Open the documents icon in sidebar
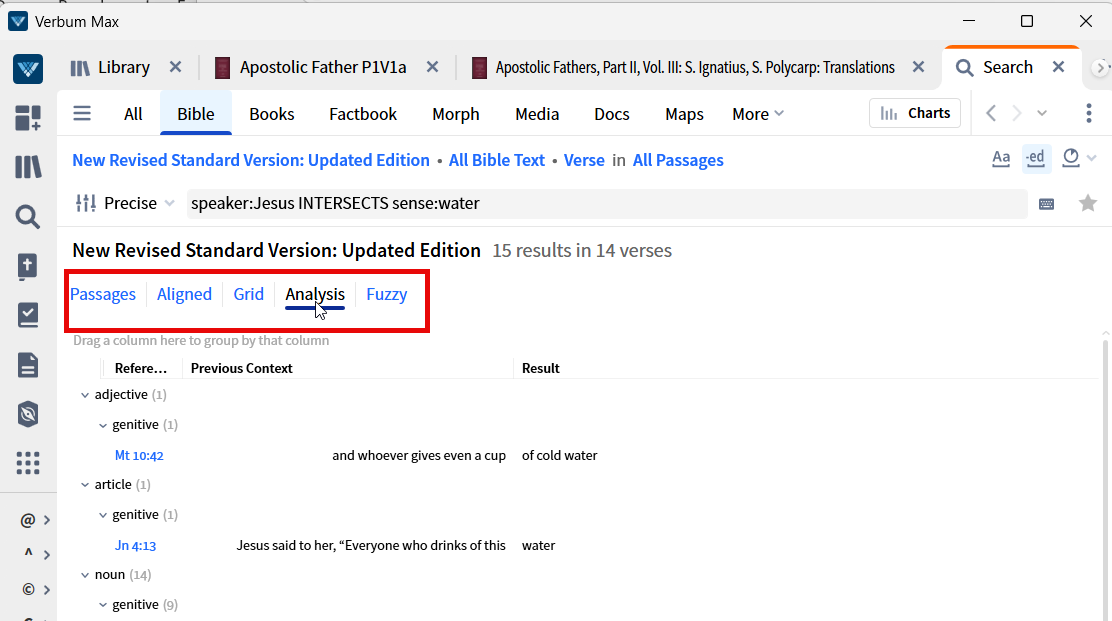1112x621 pixels. pos(28,365)
